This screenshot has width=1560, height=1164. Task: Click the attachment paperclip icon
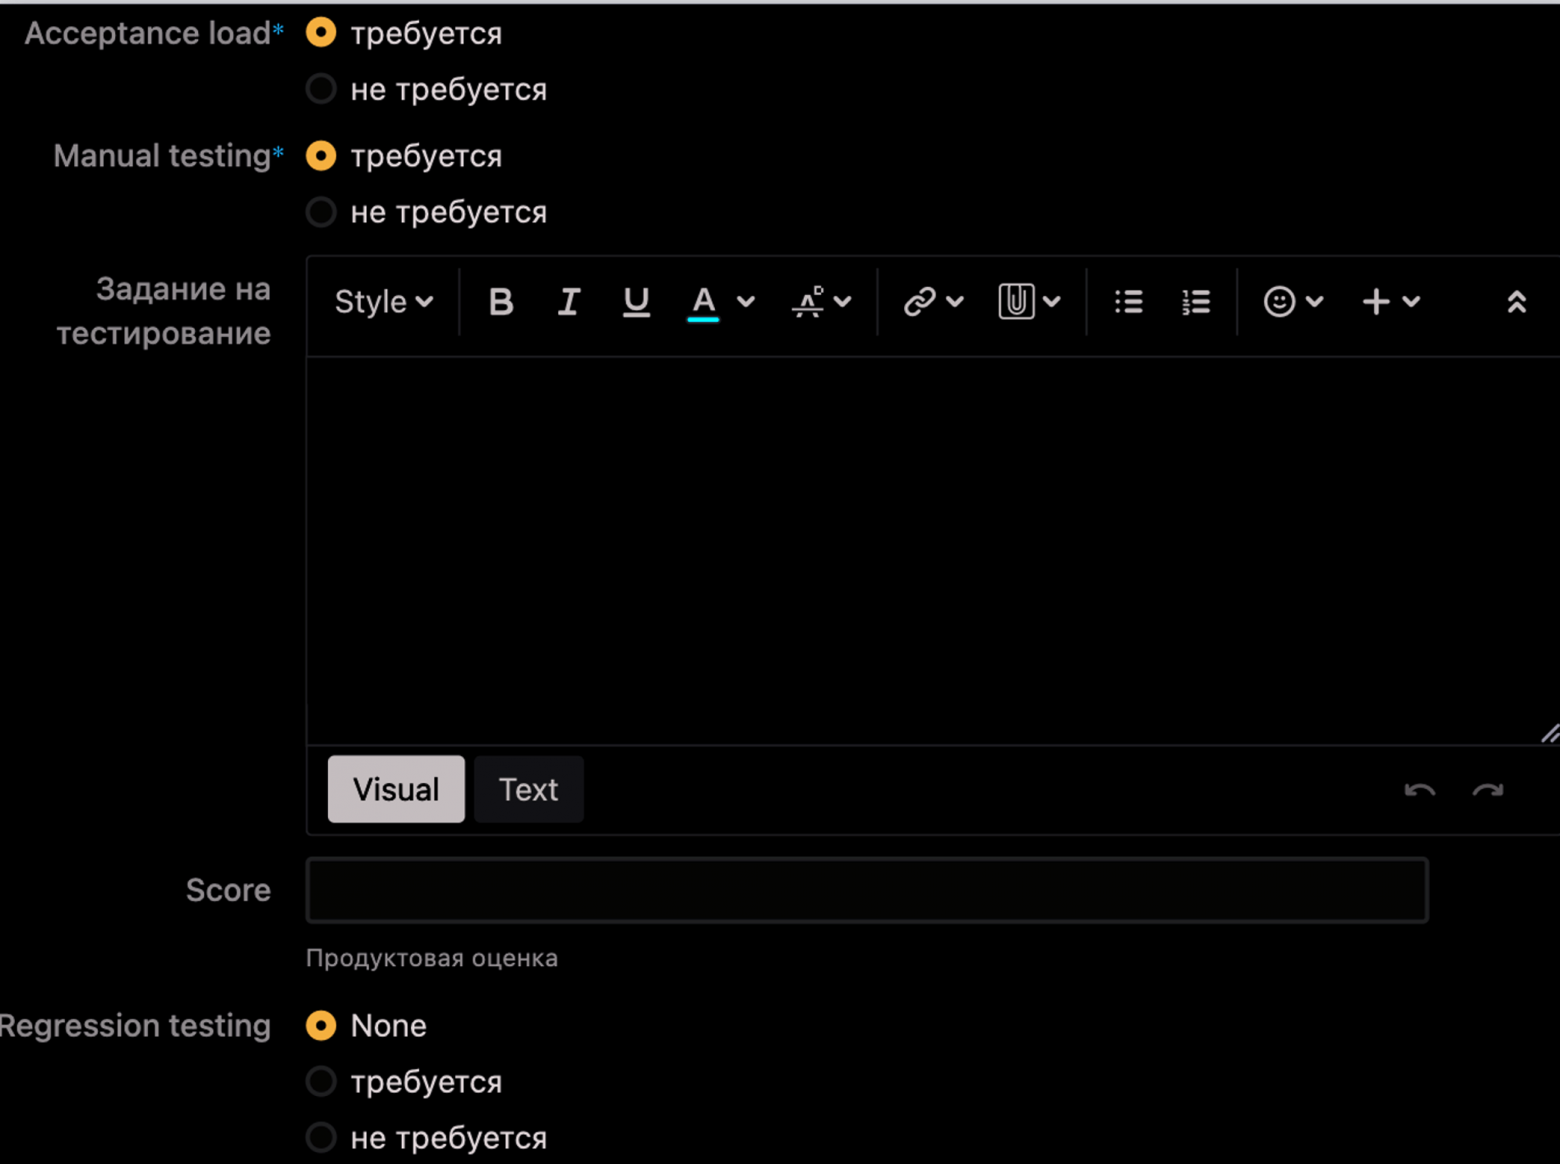[1016, 302]
